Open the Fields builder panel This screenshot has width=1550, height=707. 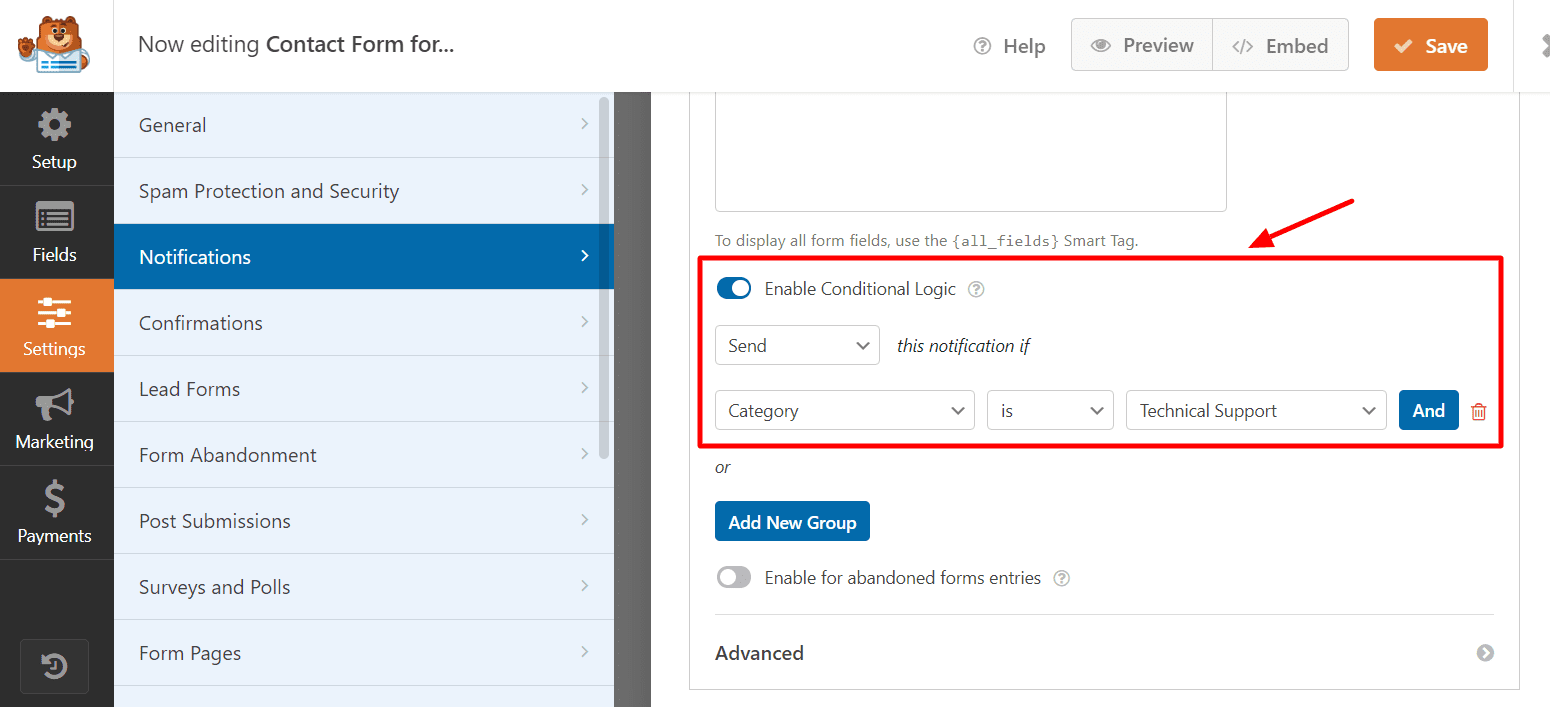pyautogui.click(x=55, y=232)
